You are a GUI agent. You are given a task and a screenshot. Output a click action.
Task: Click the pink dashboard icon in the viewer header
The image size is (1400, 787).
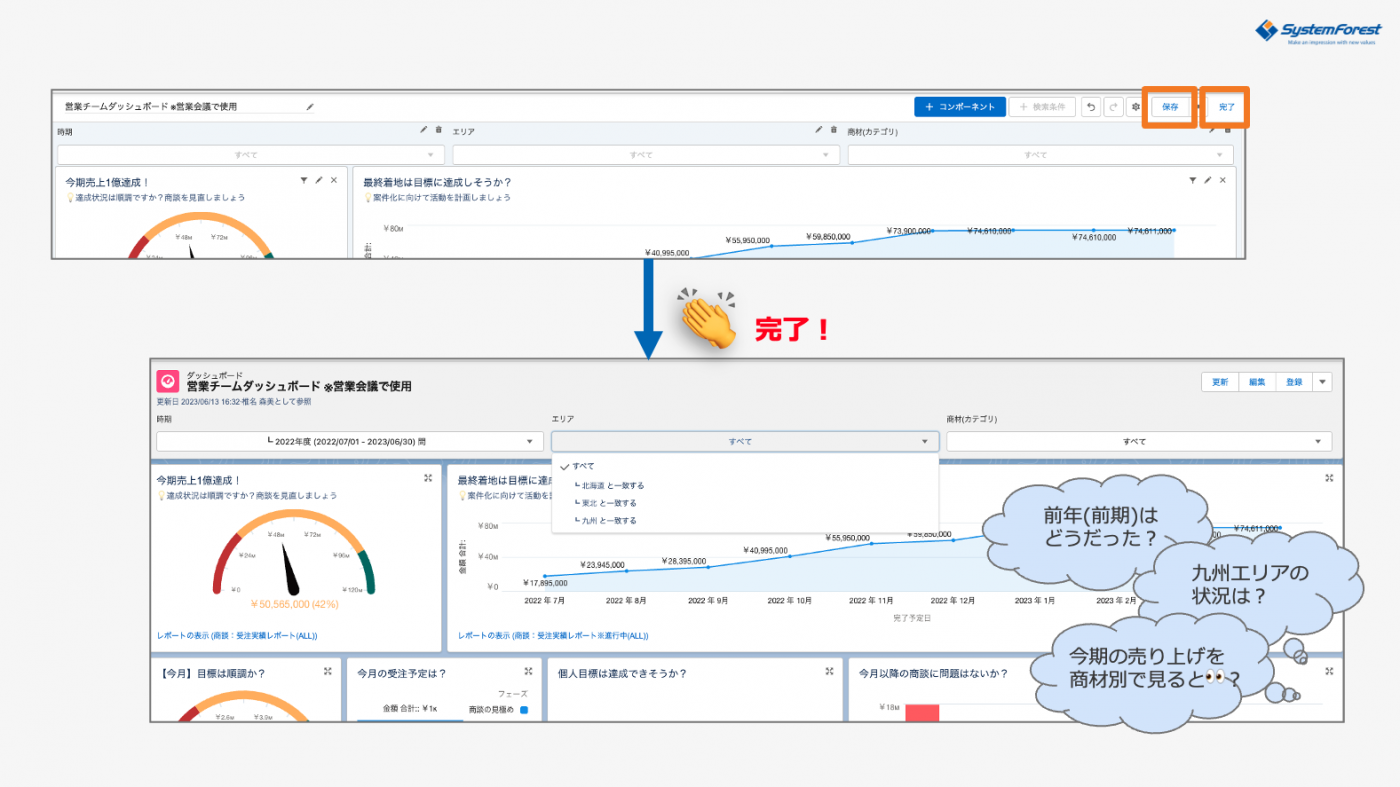pyautogui.click(x=168, y=381)
